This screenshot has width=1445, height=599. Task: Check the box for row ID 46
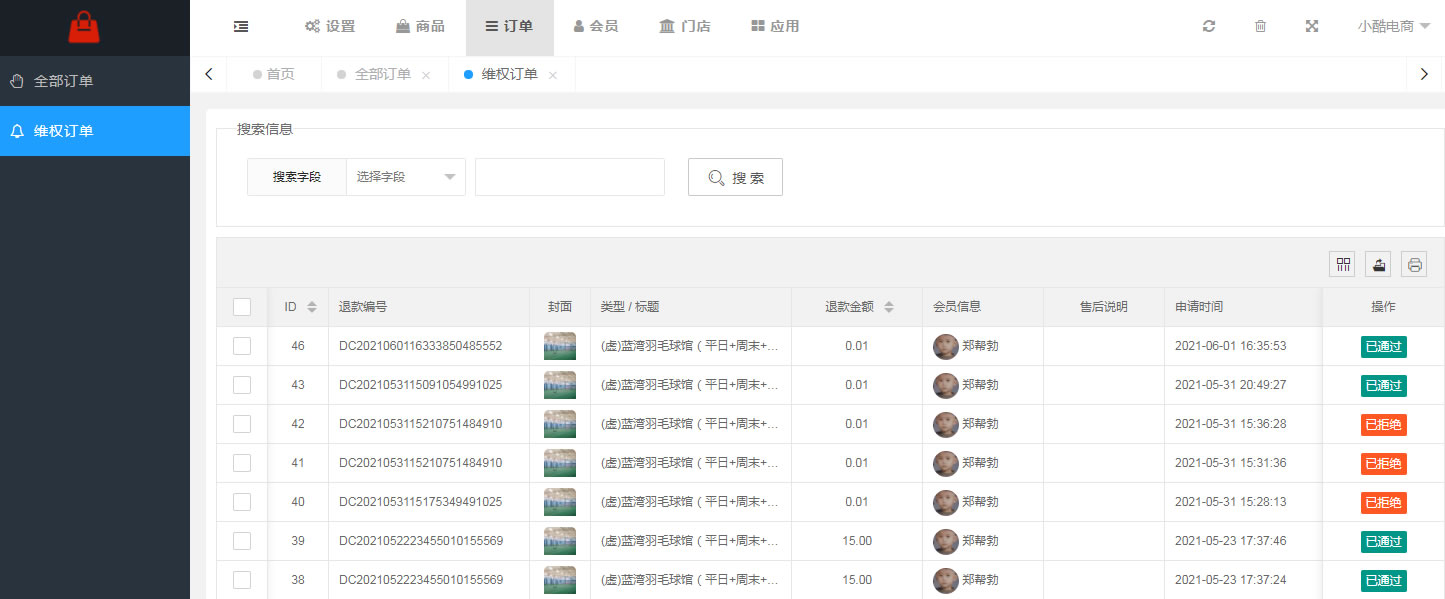(x=242, y=346)
